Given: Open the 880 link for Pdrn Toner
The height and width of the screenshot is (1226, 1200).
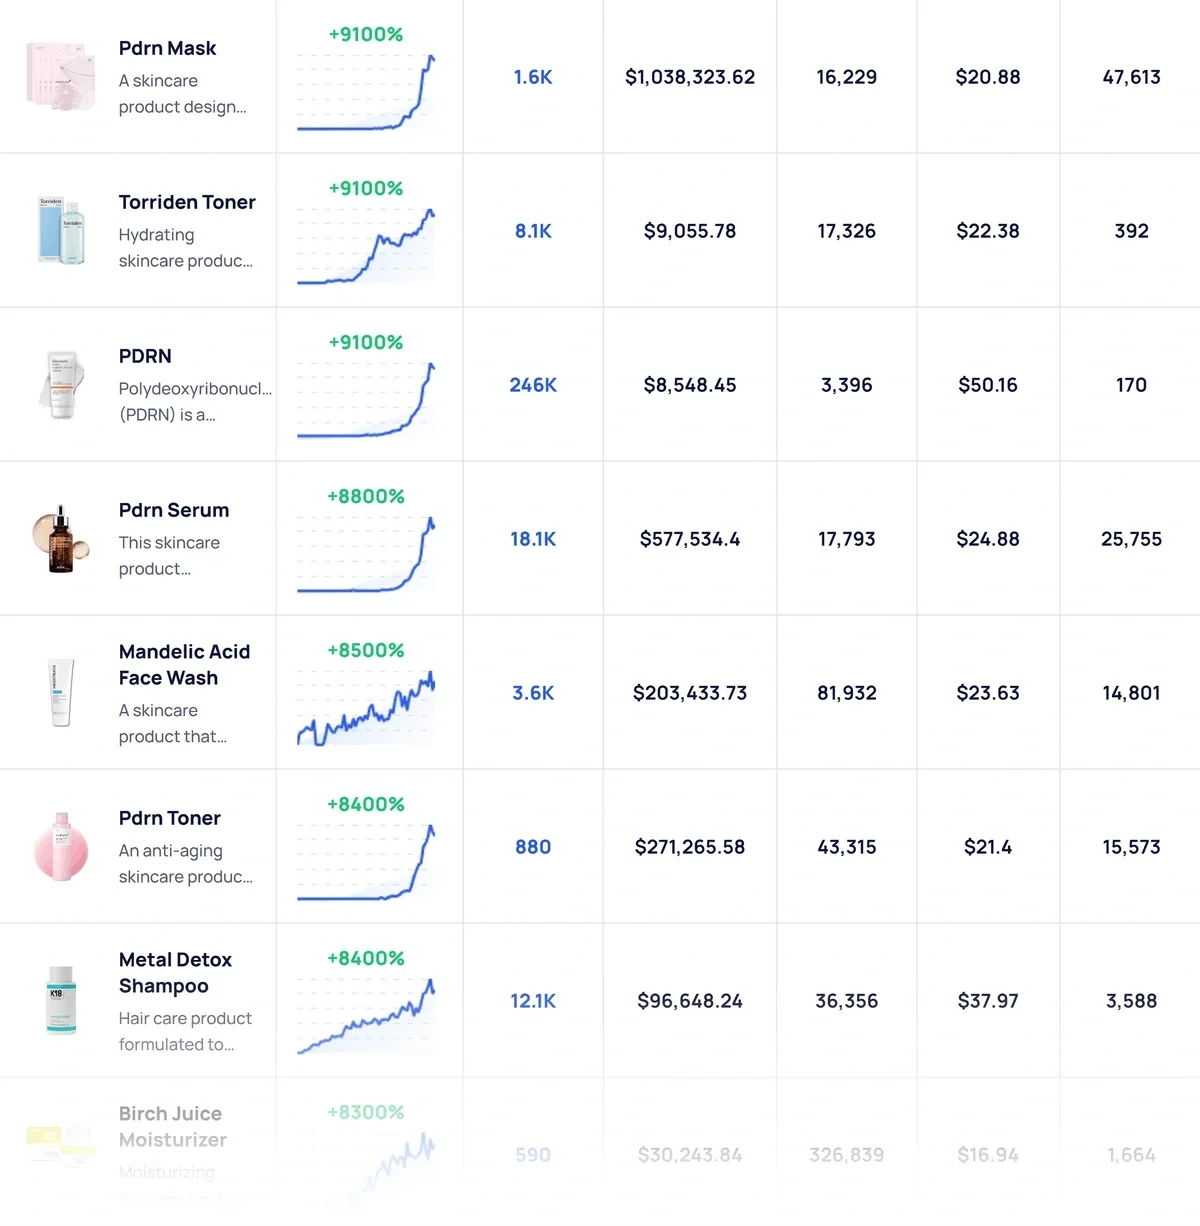Looking at the screenshot, I should [532, 846].
